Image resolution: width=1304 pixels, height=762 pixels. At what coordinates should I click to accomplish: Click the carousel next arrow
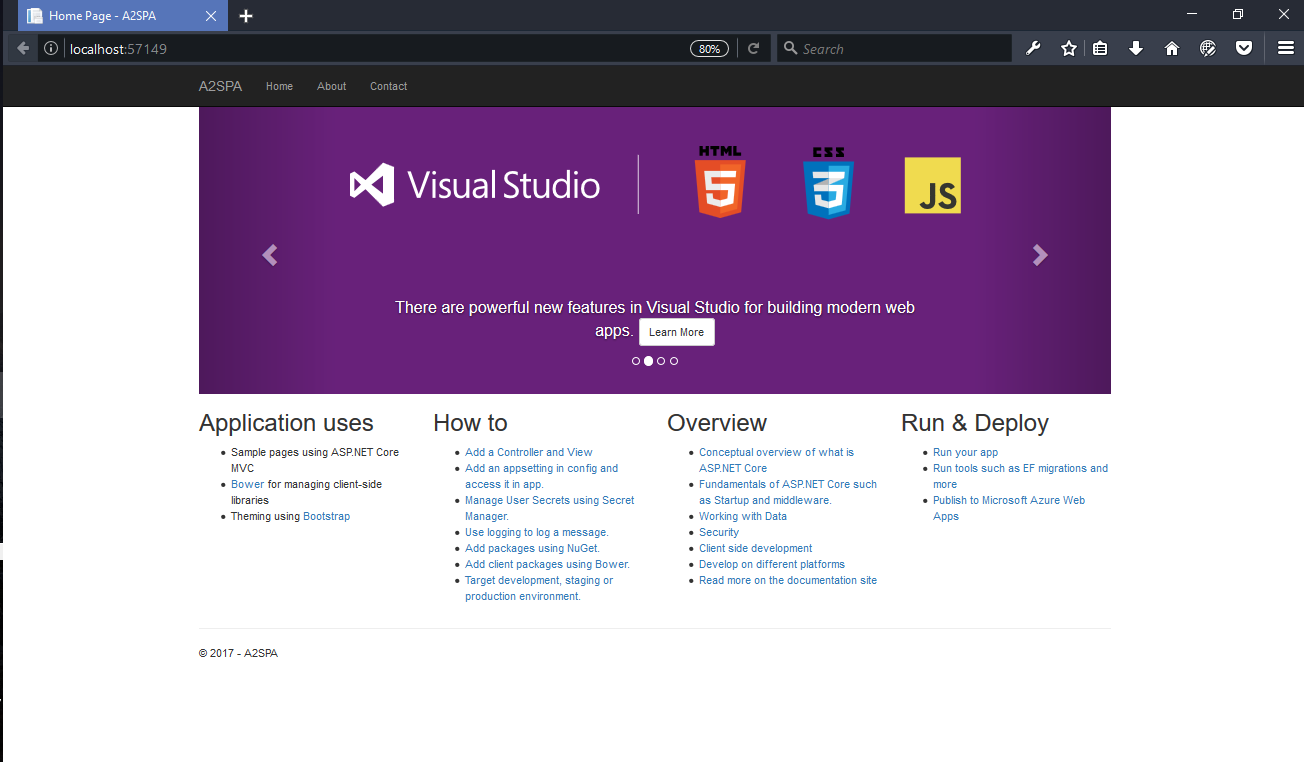click(x=1040, y=255)
